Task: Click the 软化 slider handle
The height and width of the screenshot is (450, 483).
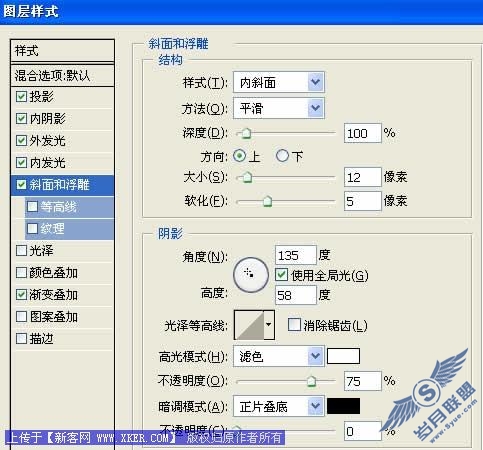Action: coord(267,201)
